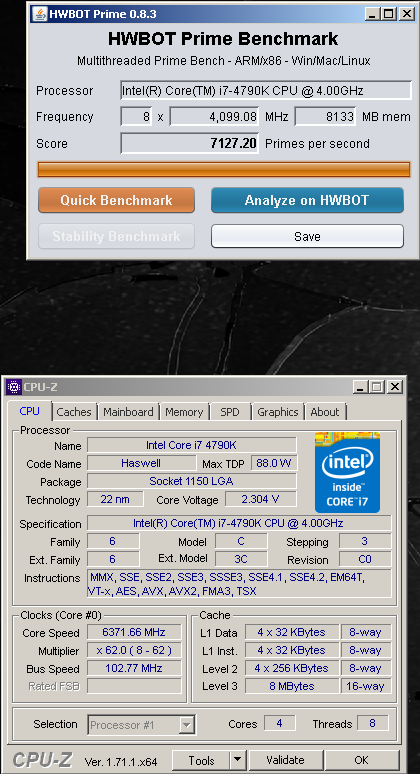Start the Quick Benchmark
Viewport: 420px width, 774px height.
coord(116,200)
